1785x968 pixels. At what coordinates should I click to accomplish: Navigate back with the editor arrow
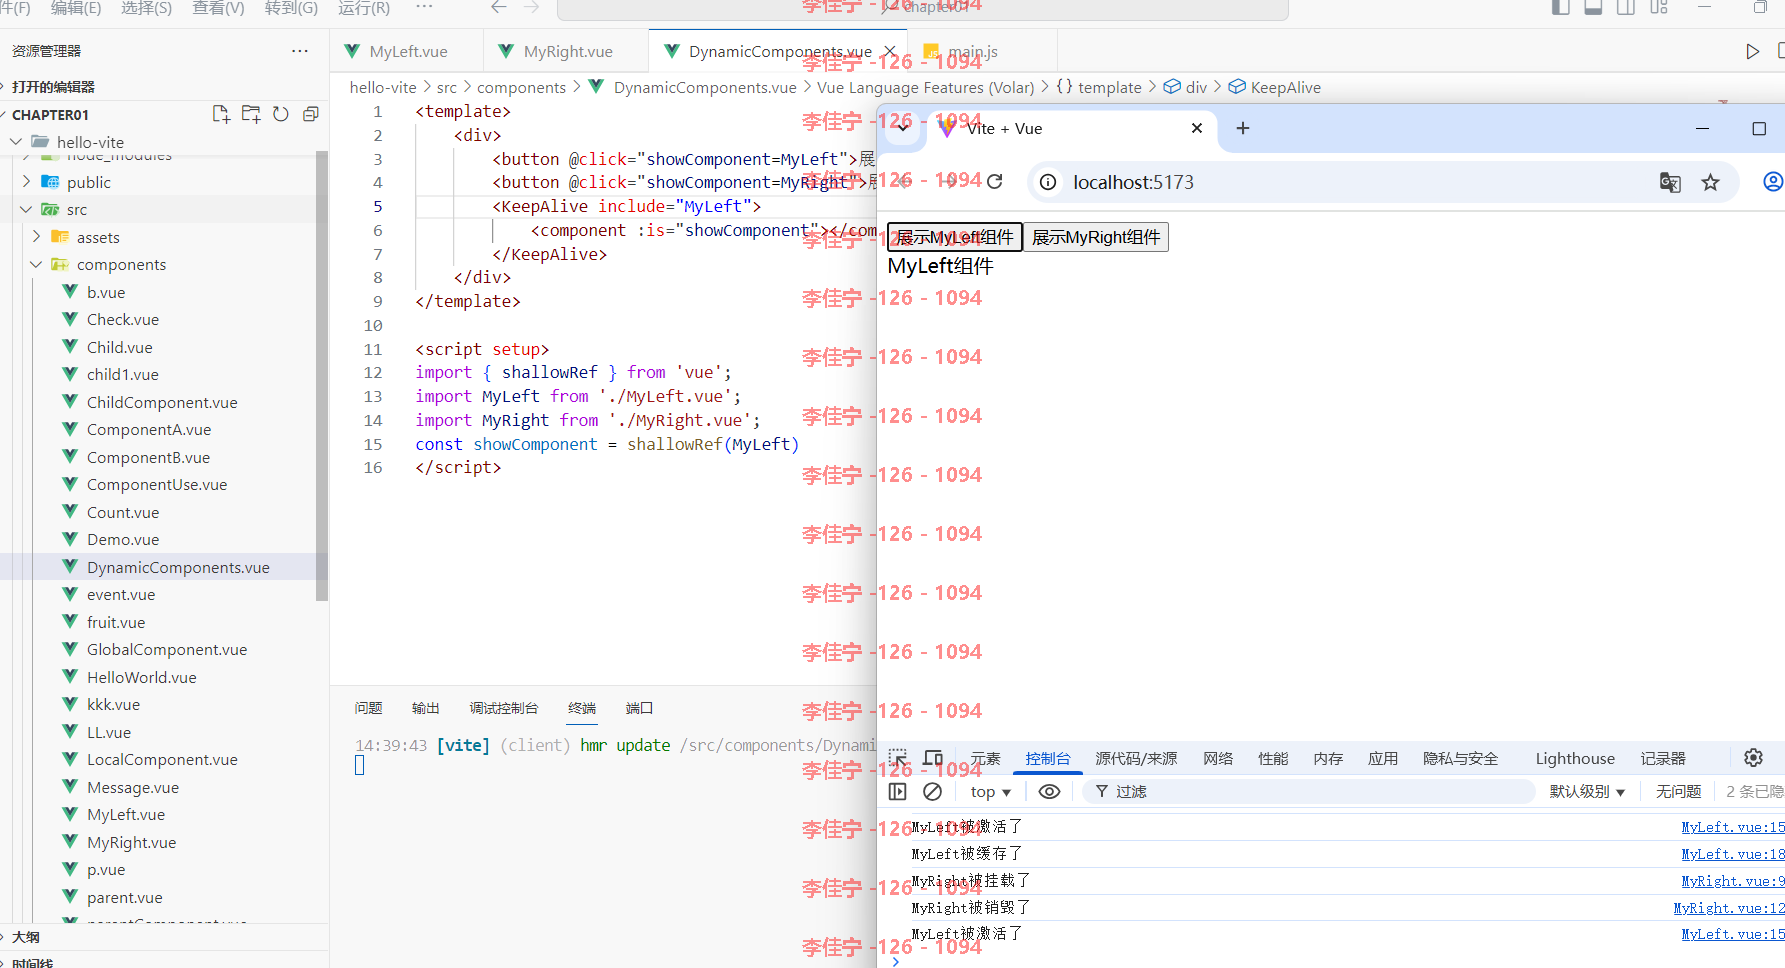(499, 7)
